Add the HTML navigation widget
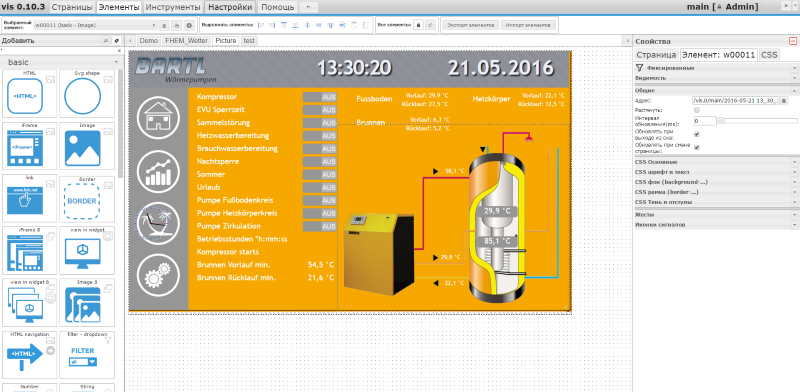800x392 pixels. [30, 355]
